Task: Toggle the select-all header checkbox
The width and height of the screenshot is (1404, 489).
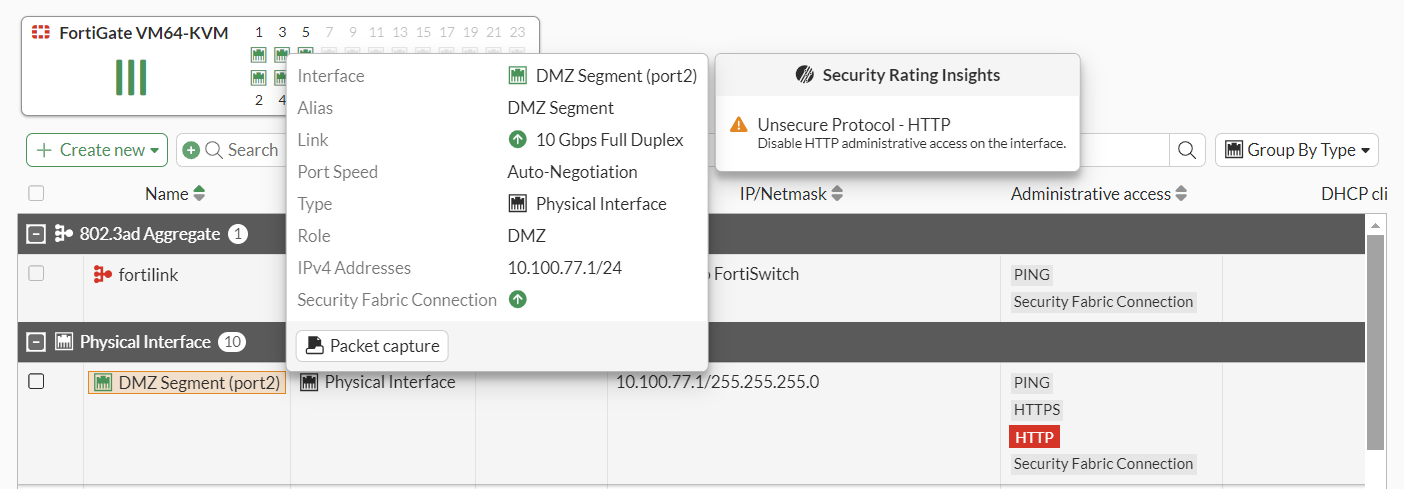Action: [x=36, y=194]
